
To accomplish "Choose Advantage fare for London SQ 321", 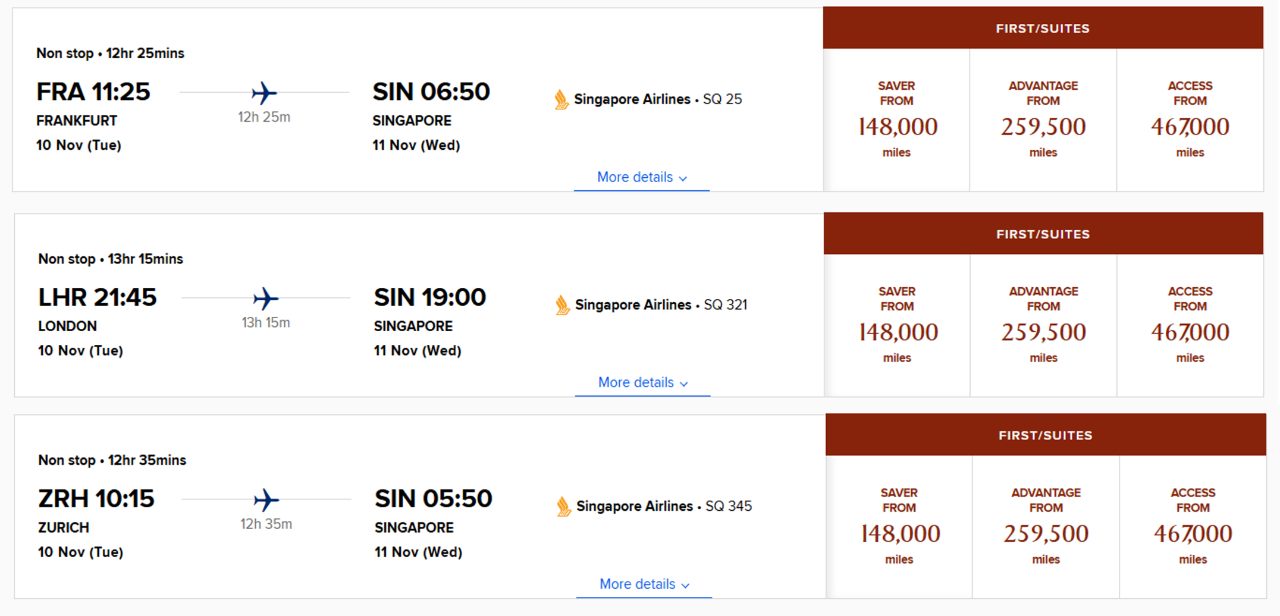I will (1043, 325).
